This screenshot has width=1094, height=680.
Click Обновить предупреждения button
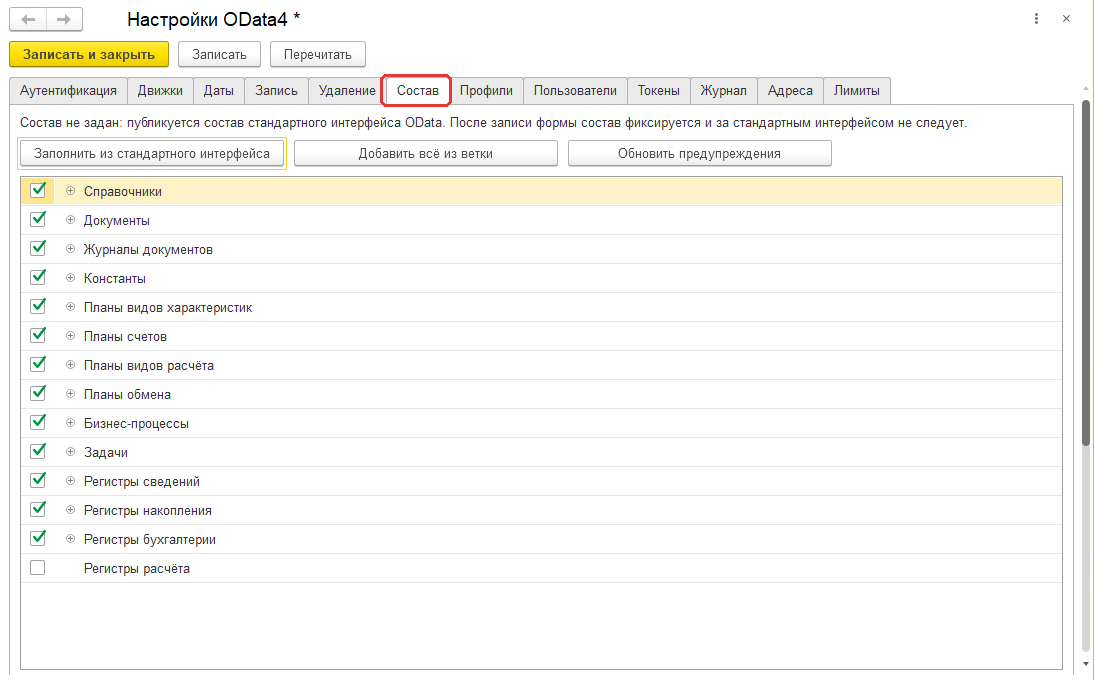click(x=699, y=153)
